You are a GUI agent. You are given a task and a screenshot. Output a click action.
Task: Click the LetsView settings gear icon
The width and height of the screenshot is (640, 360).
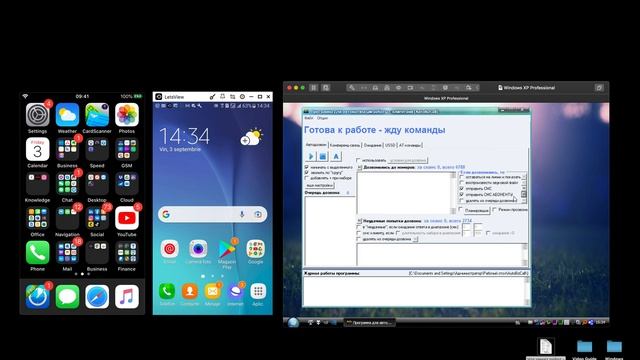tap(242, 97)
